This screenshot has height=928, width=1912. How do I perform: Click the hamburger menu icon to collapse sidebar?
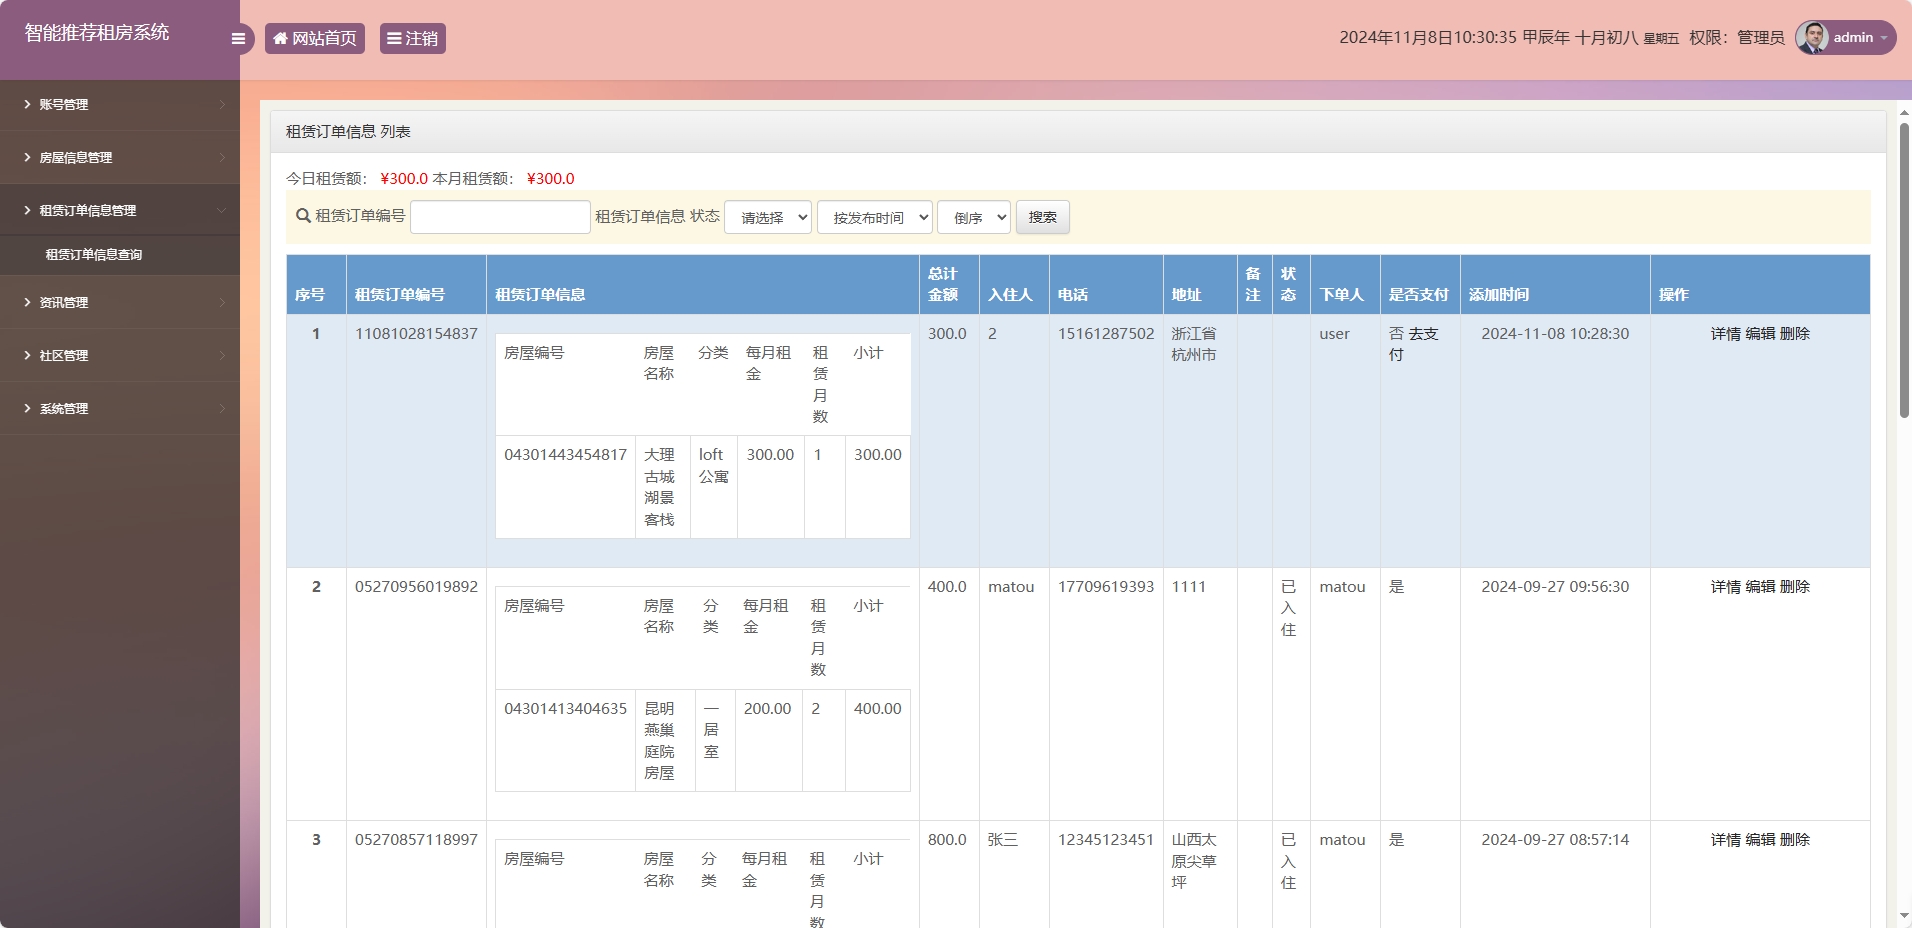coord(237,38)
